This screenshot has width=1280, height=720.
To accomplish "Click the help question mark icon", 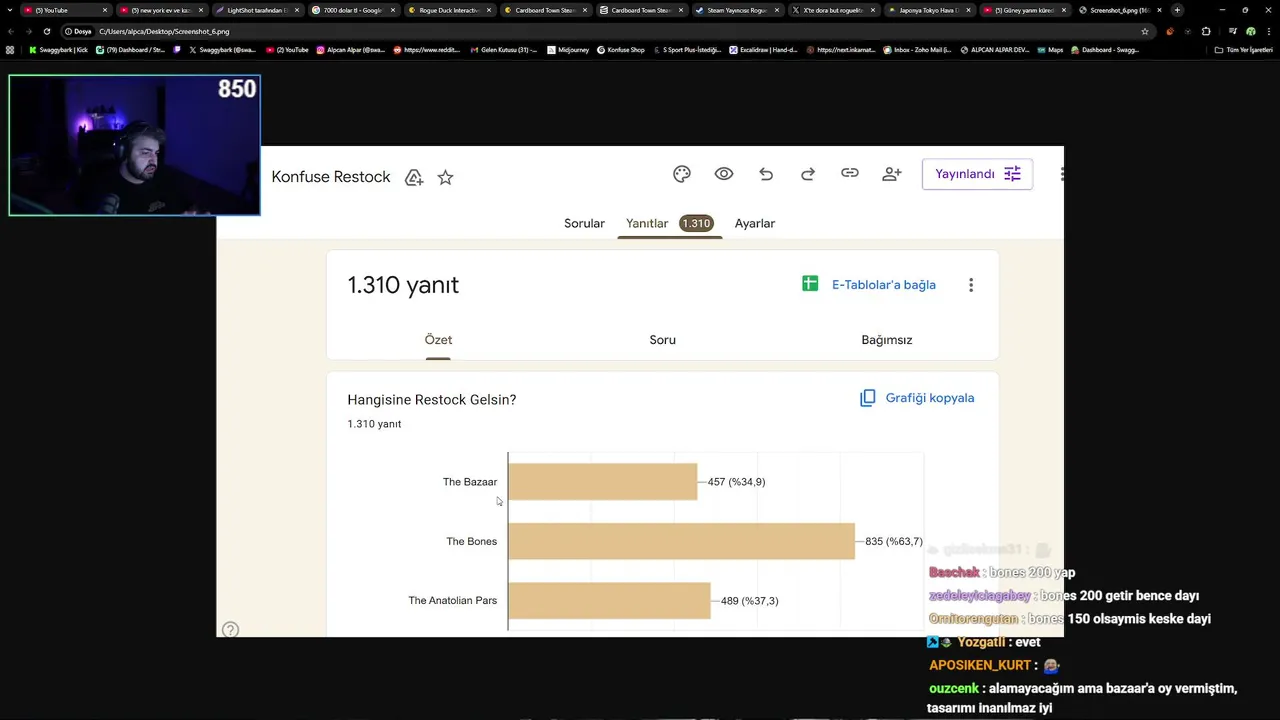I will pos(231,629).
